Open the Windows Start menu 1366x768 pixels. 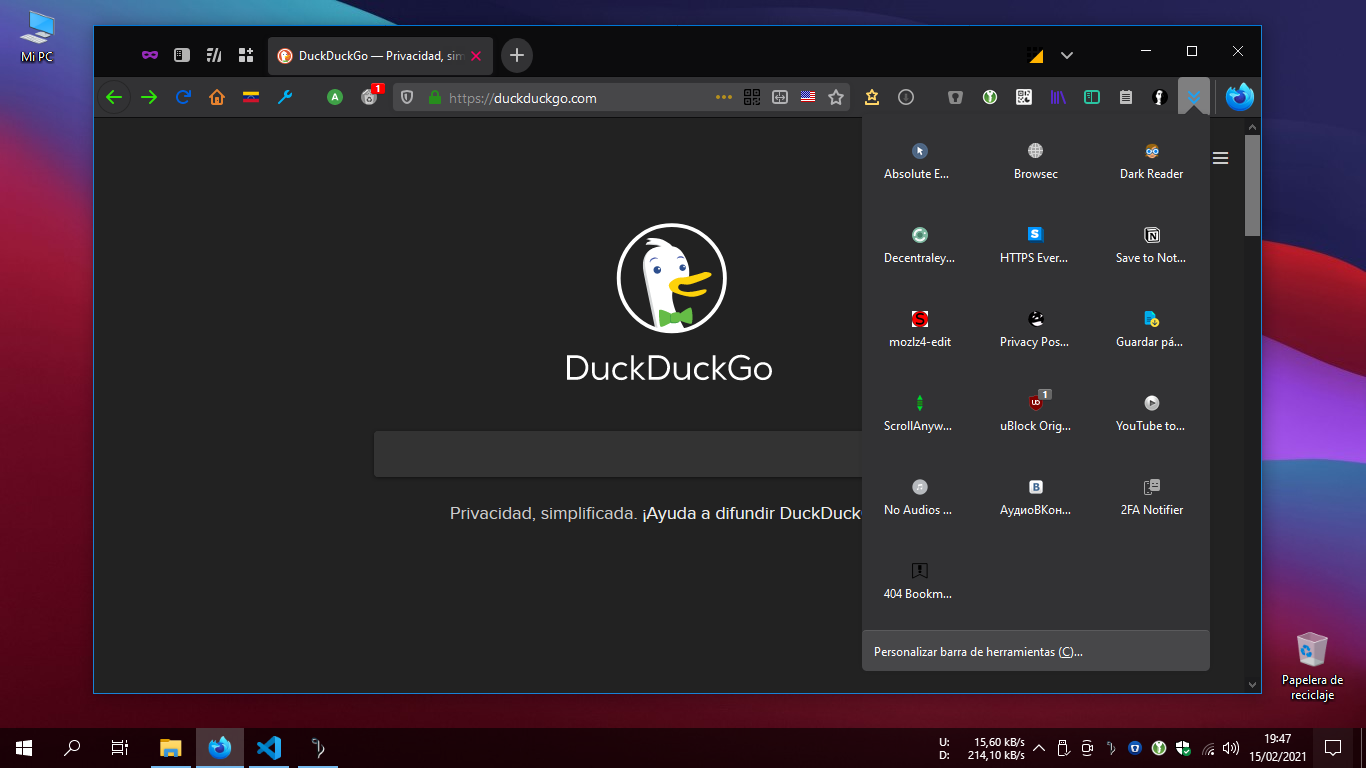coord(24,747)
